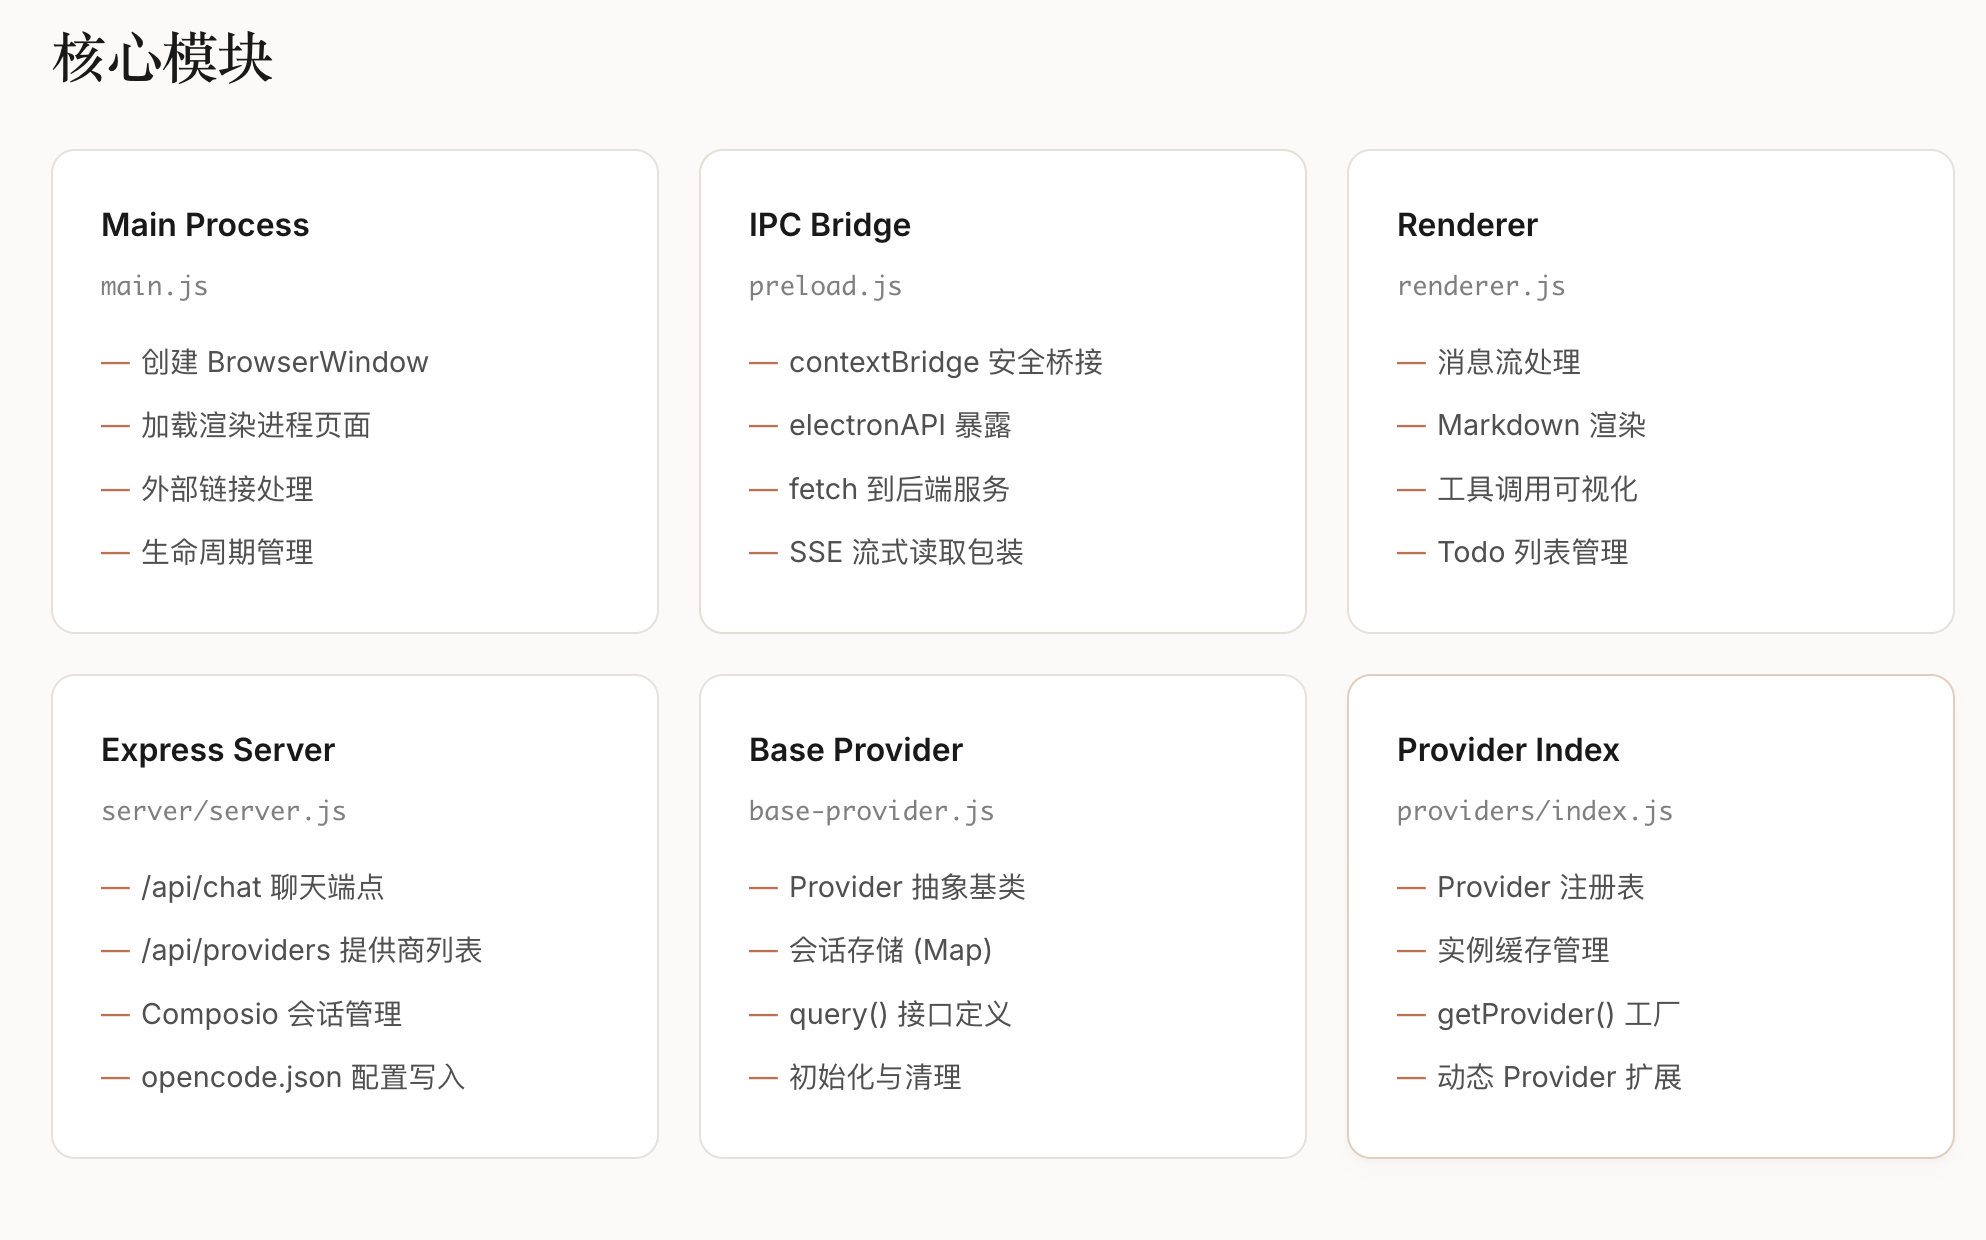
Task: Select the Renderer card heading
Action: tap(1466, 225)
